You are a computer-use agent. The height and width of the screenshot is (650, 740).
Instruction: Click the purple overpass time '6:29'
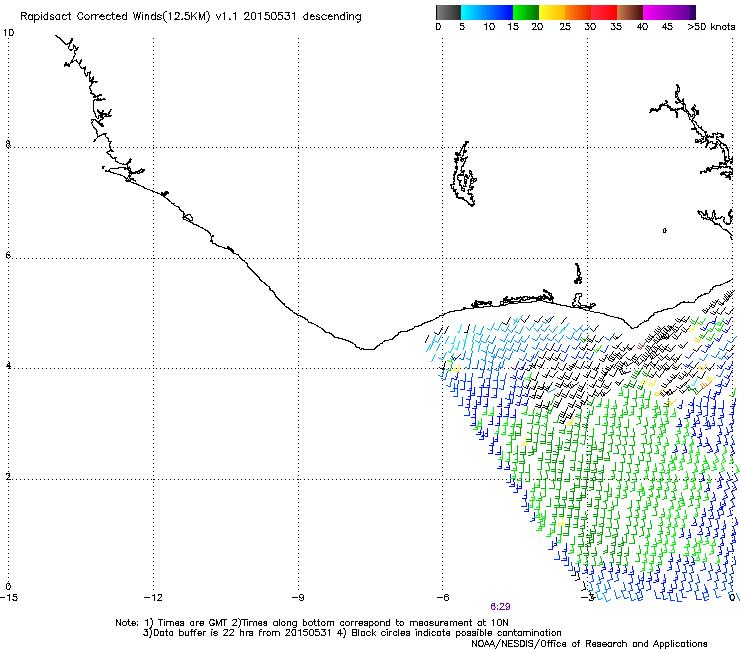500,607
